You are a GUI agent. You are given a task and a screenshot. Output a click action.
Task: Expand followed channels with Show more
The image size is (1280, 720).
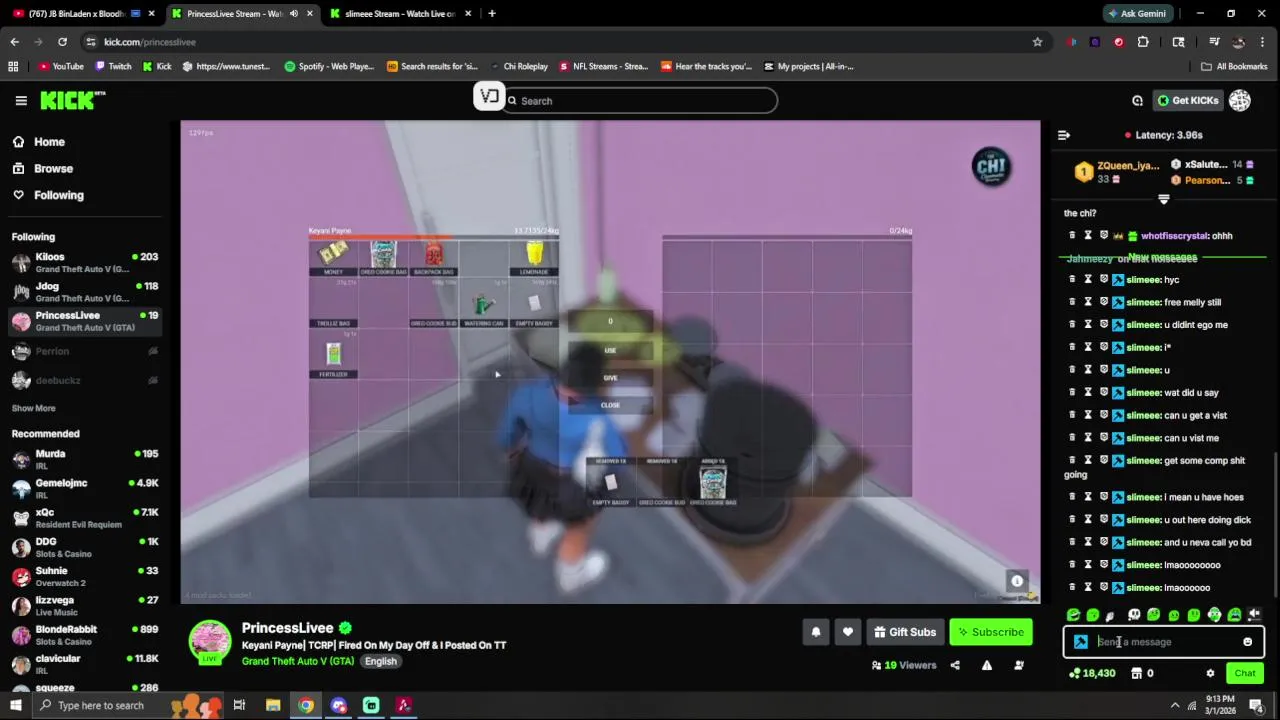tap(33, 408)
